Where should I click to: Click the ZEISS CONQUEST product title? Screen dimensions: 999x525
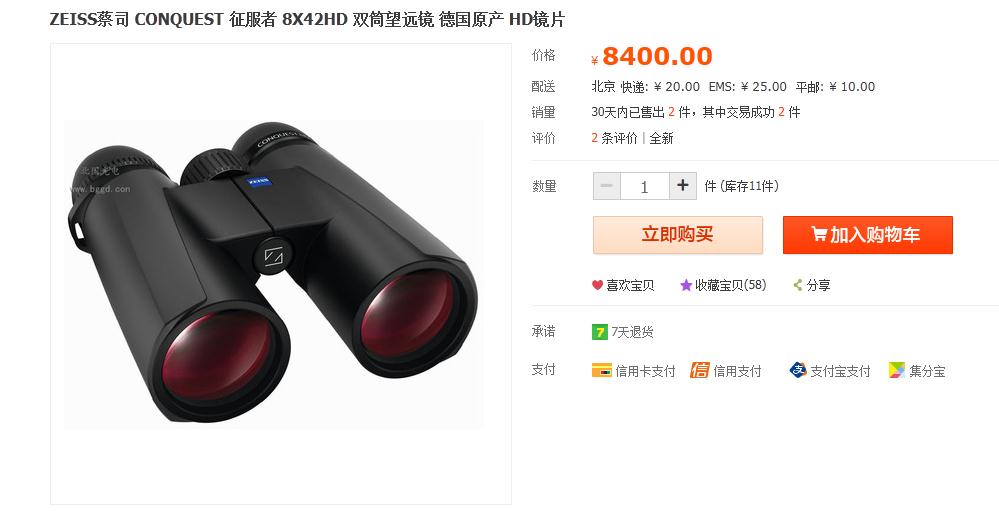(x=307, y=20)
